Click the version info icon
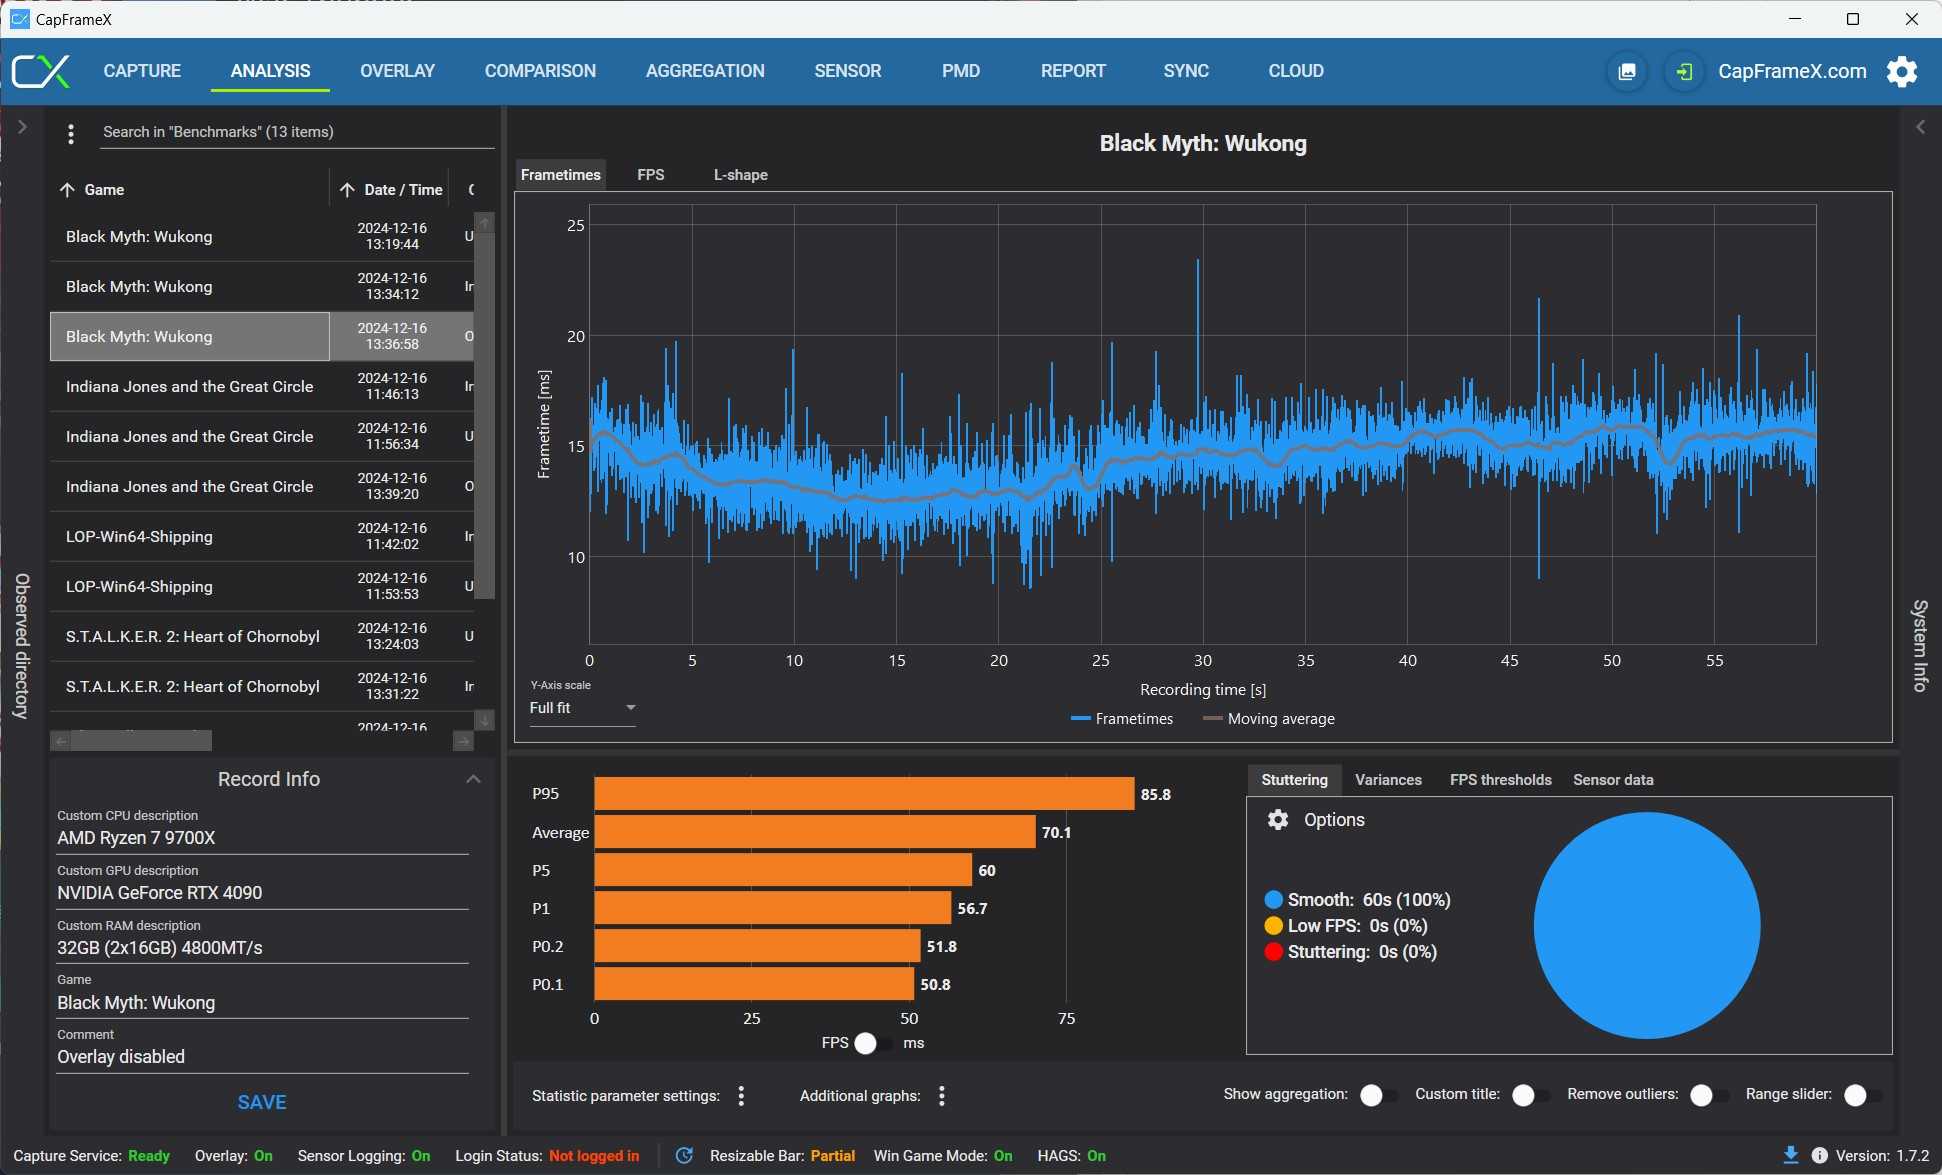 [1820, 1155]
